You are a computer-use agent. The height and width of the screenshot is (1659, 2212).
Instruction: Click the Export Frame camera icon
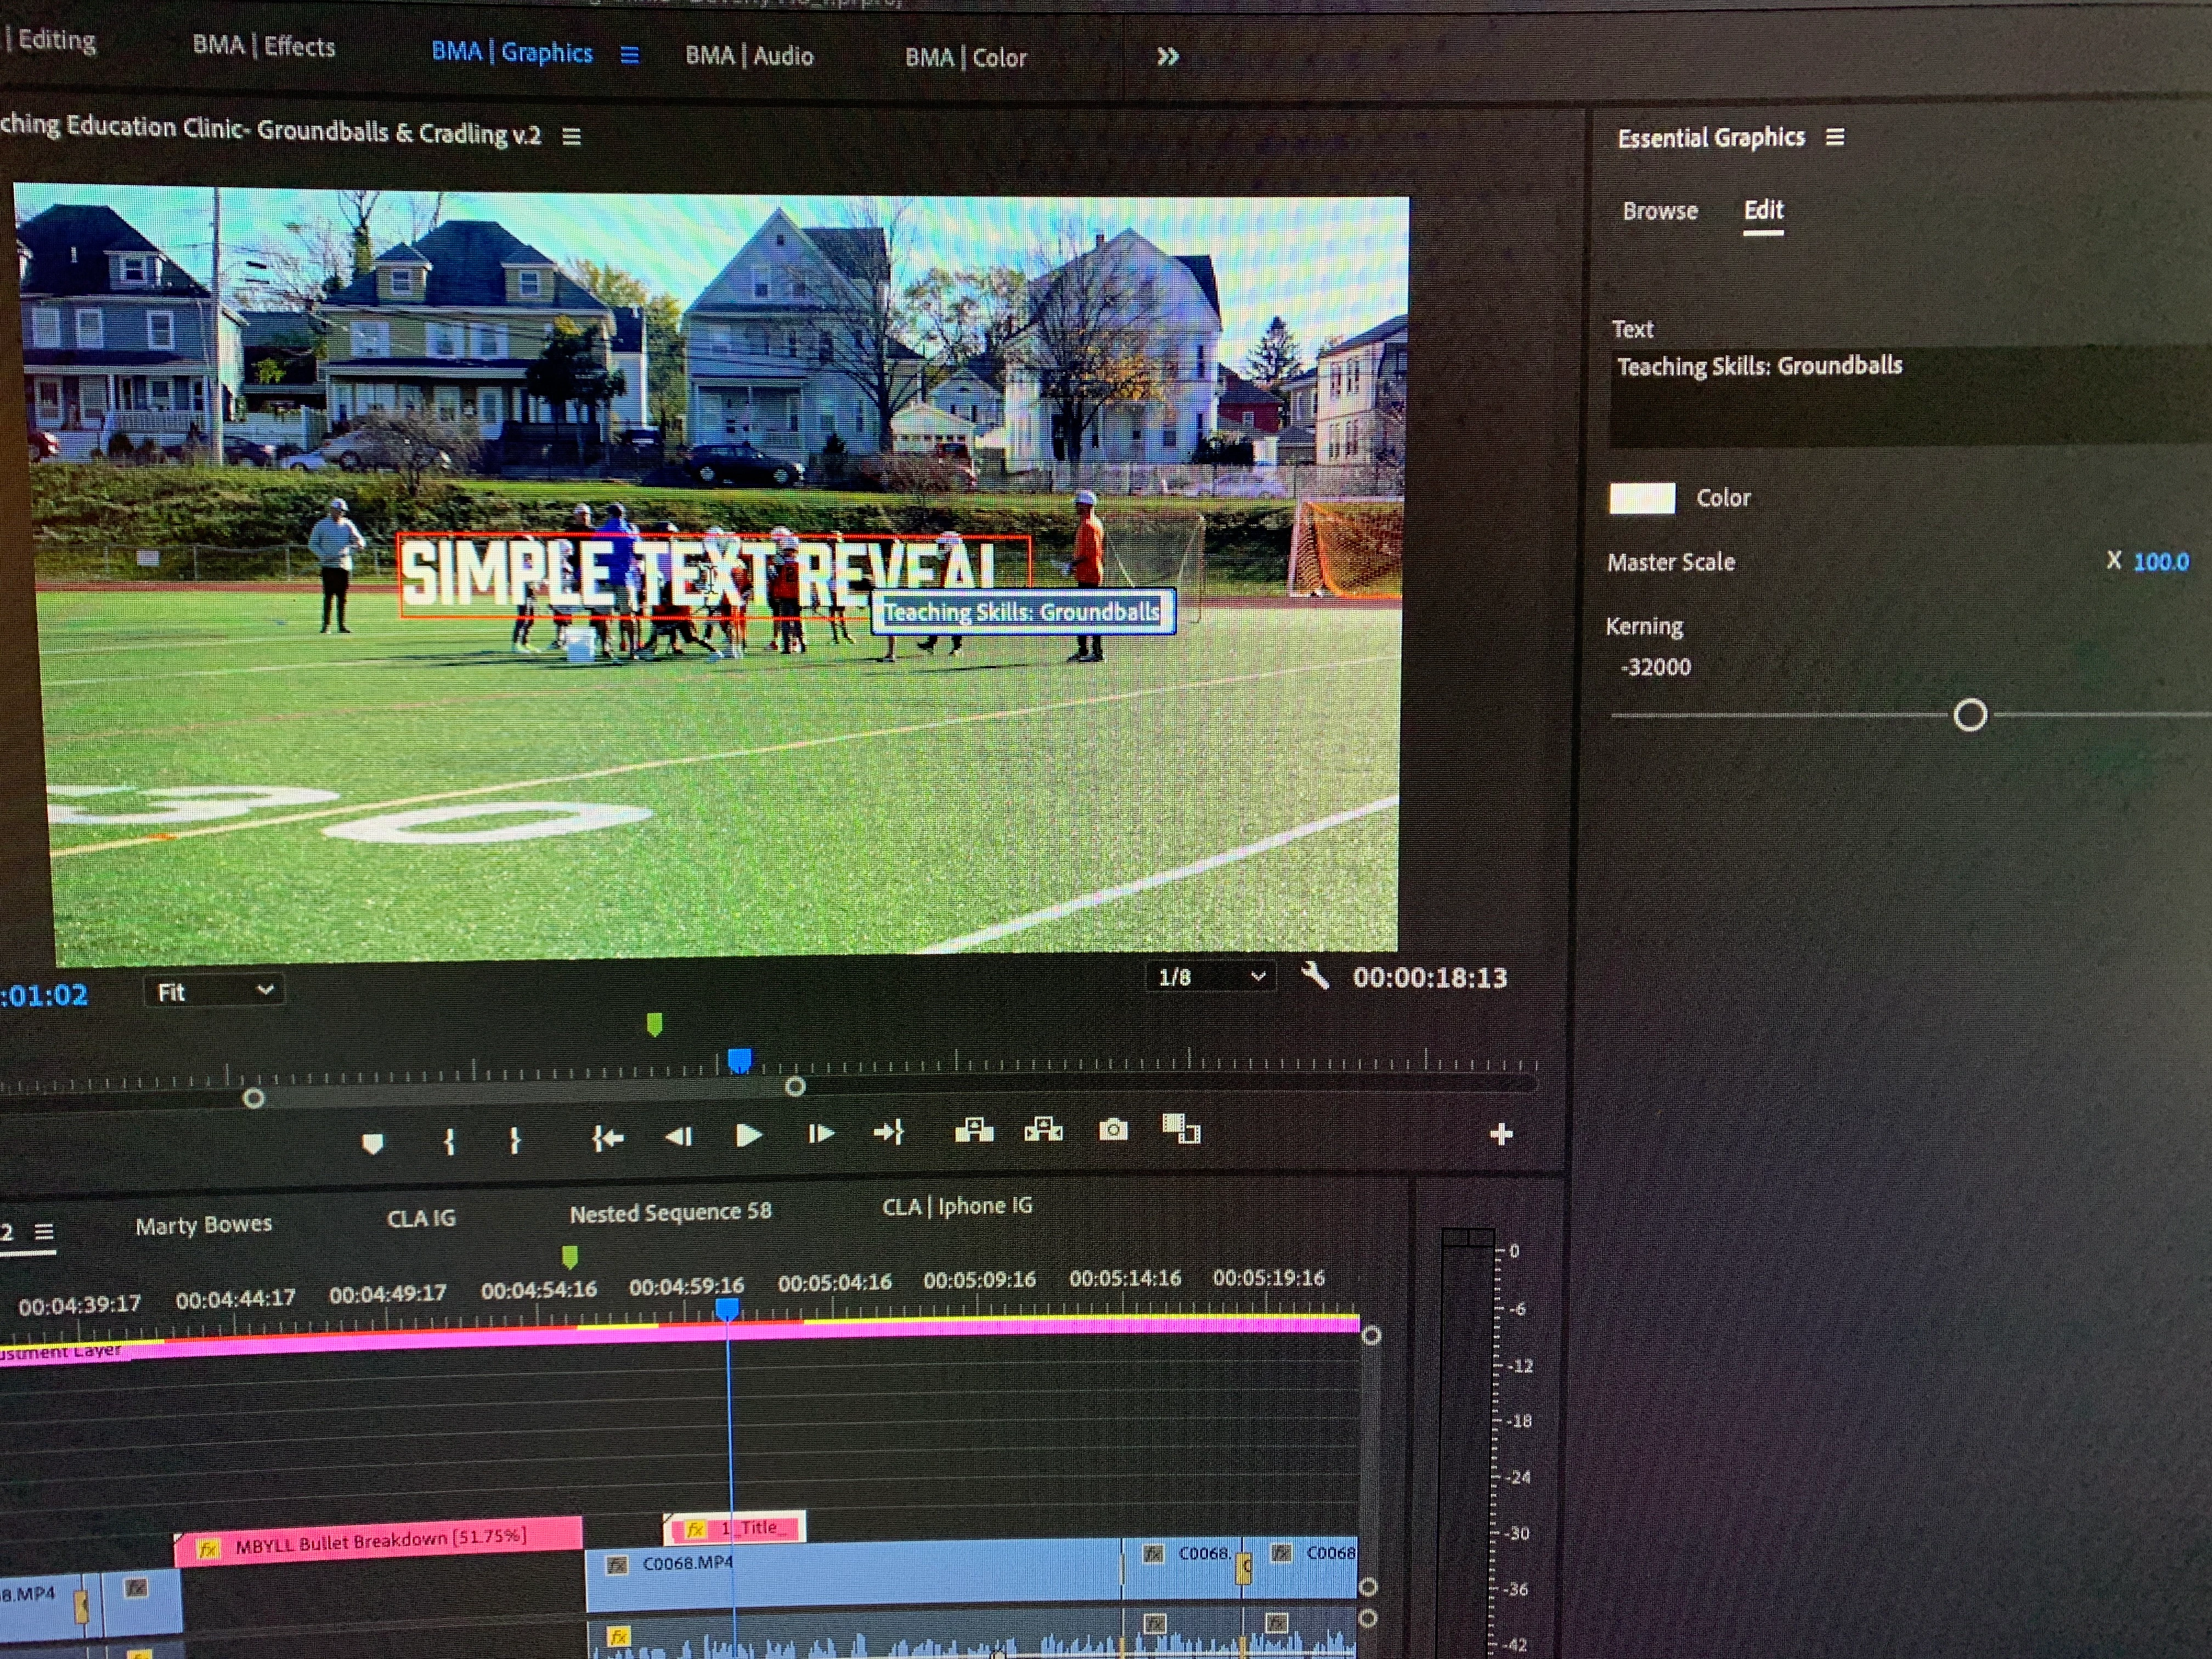pyautogui.click(x=1112, y=1130)
